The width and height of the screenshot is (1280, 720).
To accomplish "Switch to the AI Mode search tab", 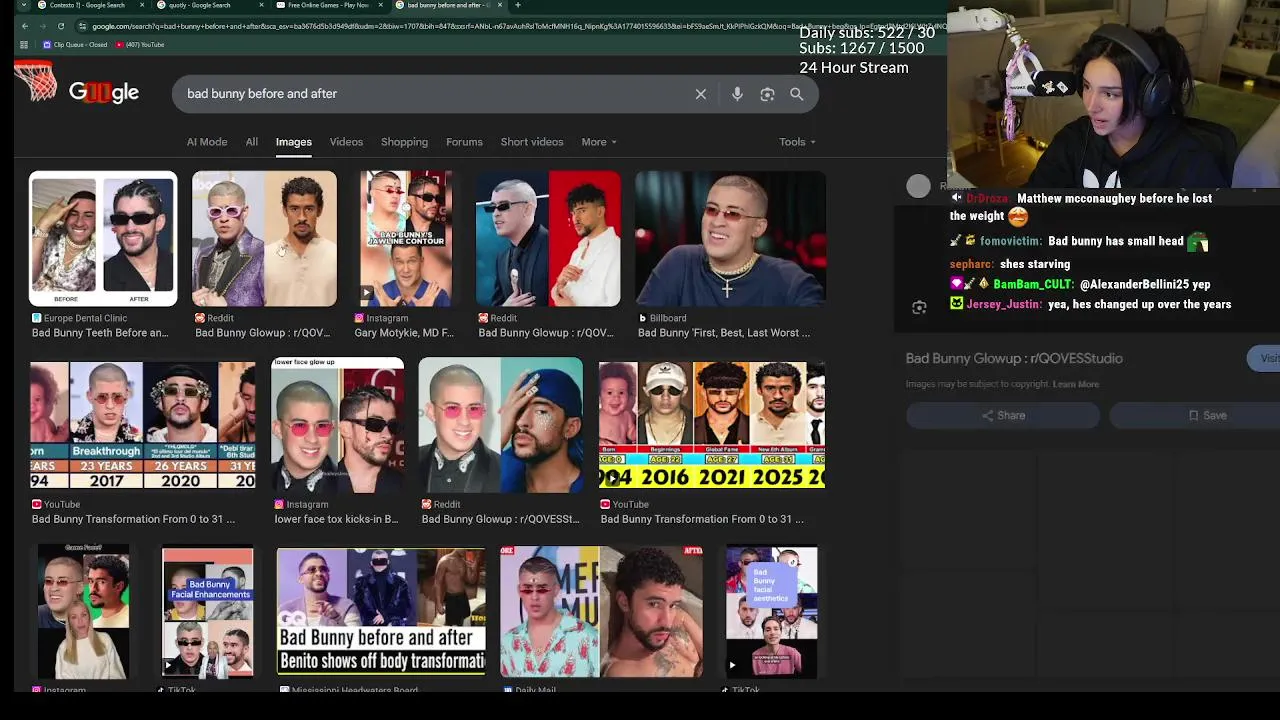I will [x=207, y=142].
